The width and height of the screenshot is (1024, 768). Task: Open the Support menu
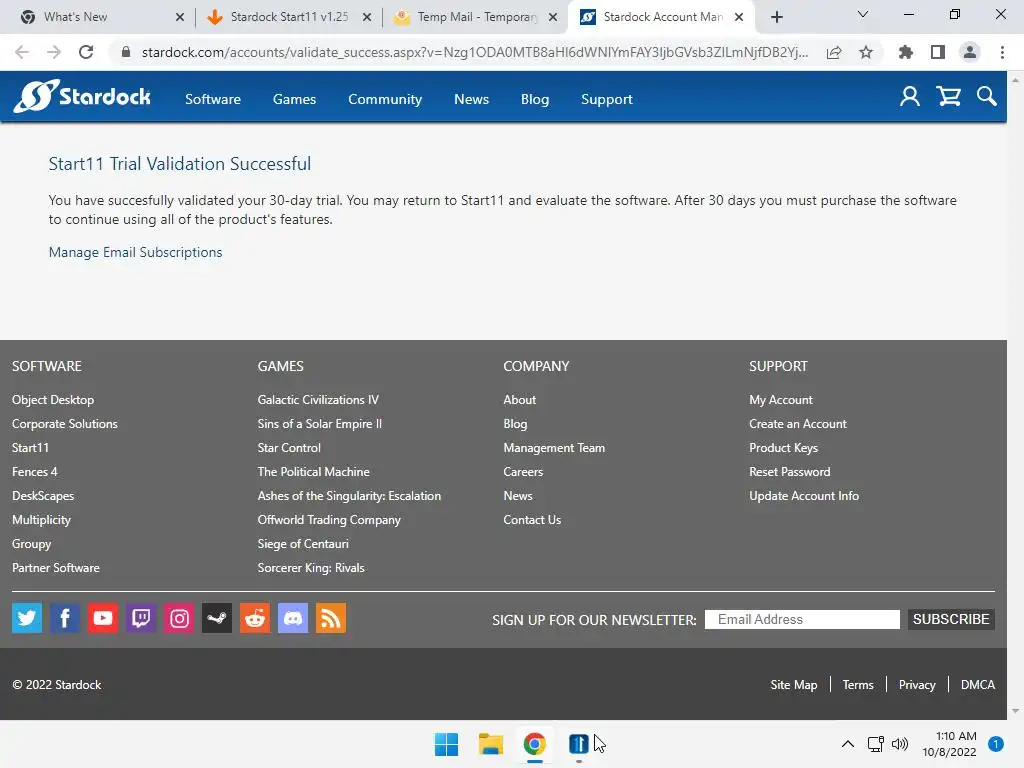[x=607, y=99]
